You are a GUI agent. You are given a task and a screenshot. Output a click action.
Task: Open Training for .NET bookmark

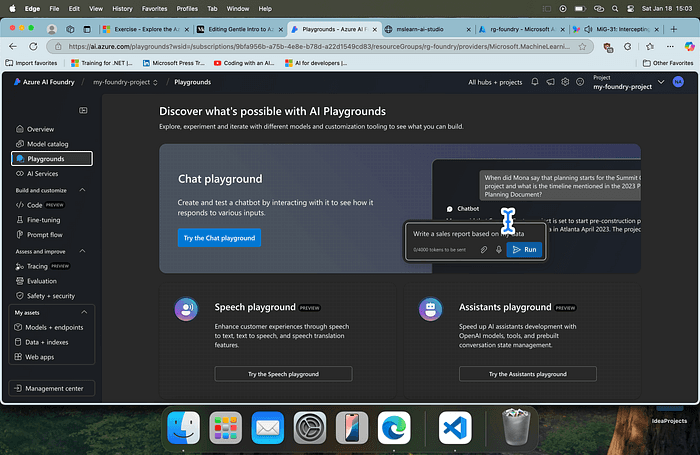point(102,63)
